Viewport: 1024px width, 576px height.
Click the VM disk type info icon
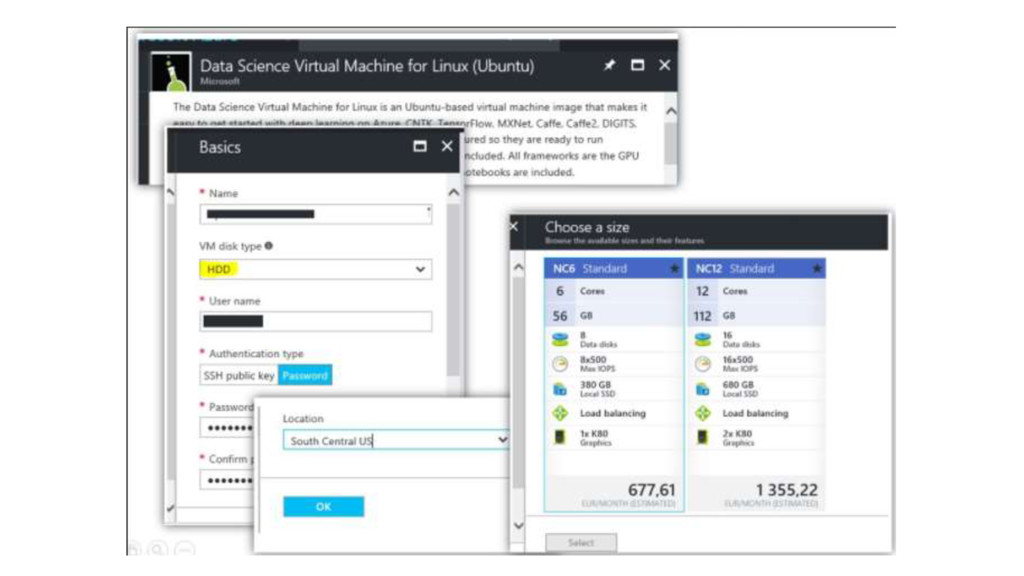click(268, 246)
